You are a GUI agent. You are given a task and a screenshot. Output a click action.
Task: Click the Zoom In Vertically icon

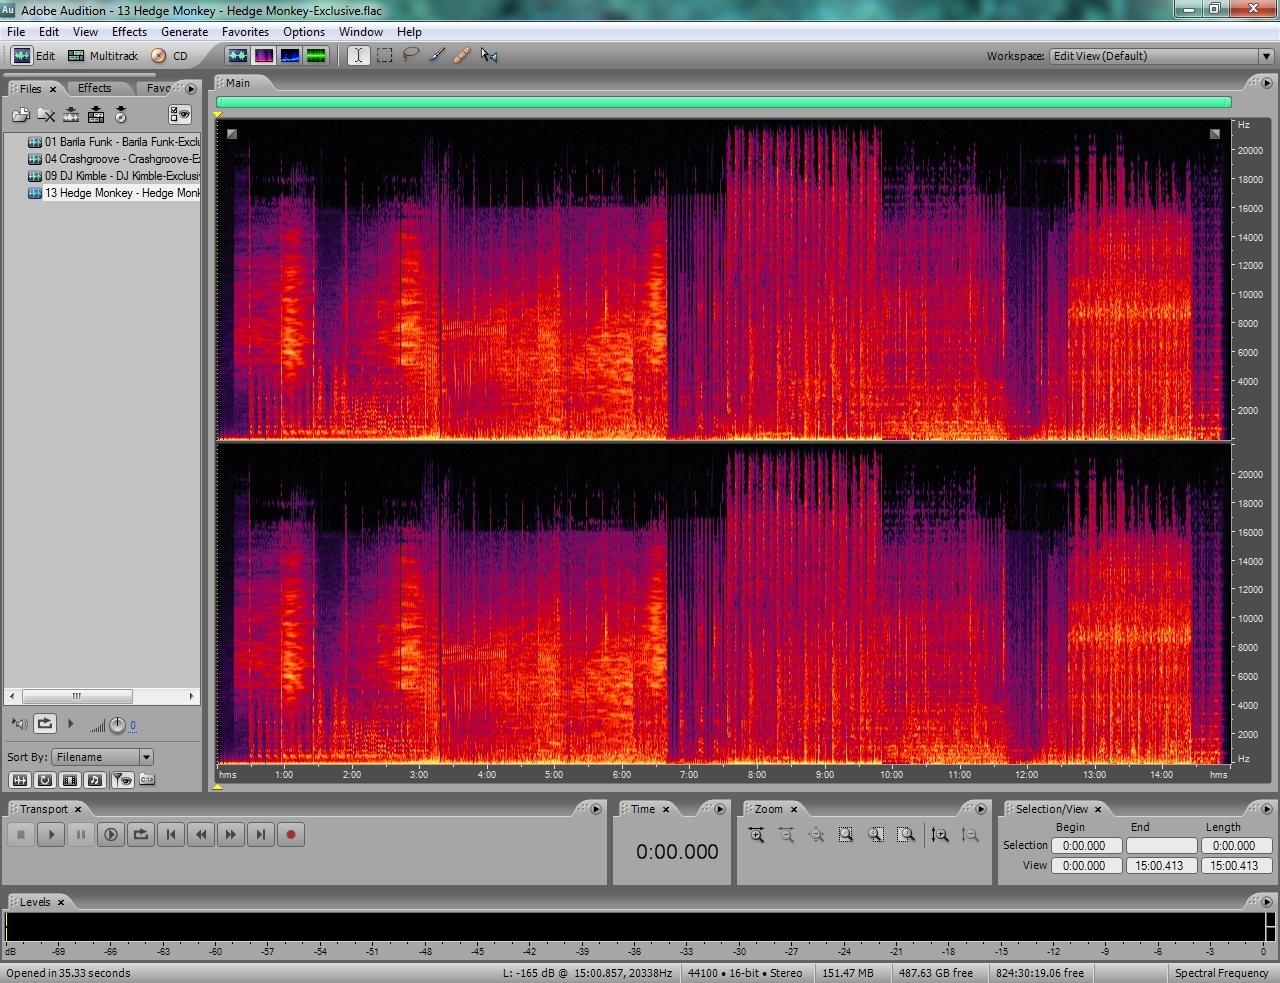(939, 835)
